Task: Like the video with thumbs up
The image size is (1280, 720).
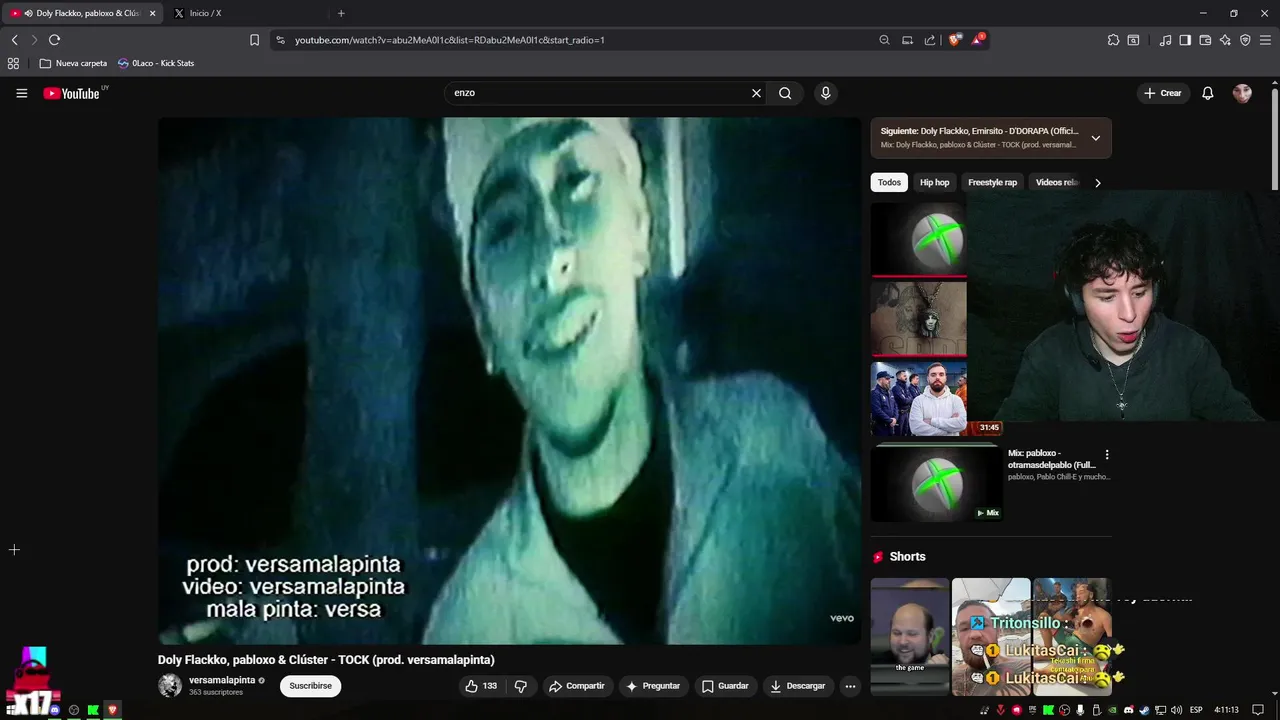Action: tap(481, 686)
